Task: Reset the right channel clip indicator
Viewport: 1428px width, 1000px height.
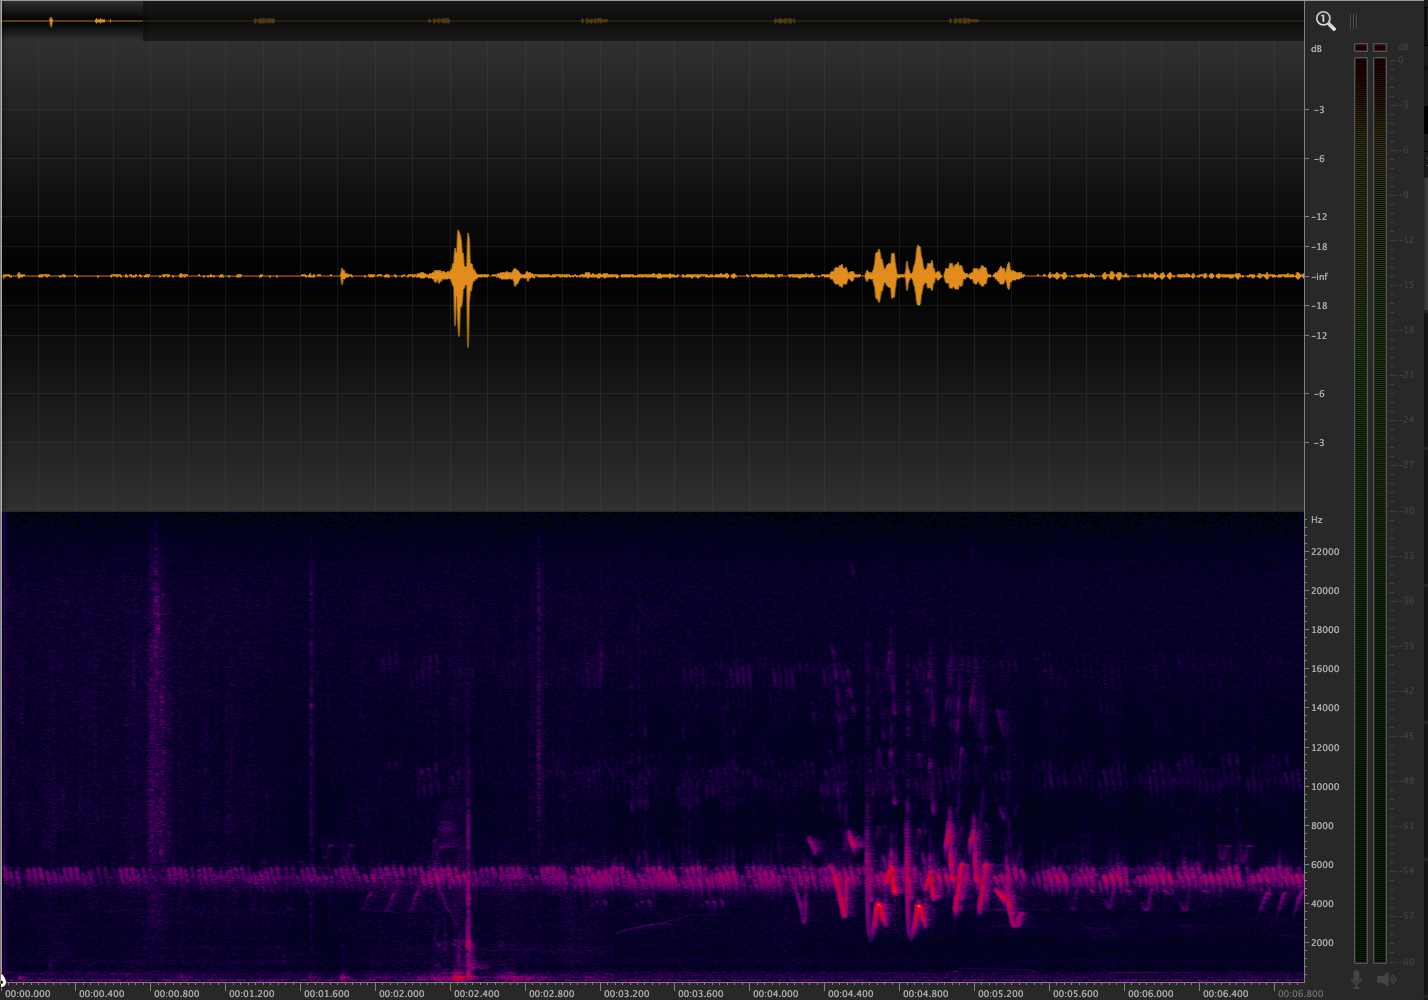Action: pyautogui.click(x=1380, y=46)
